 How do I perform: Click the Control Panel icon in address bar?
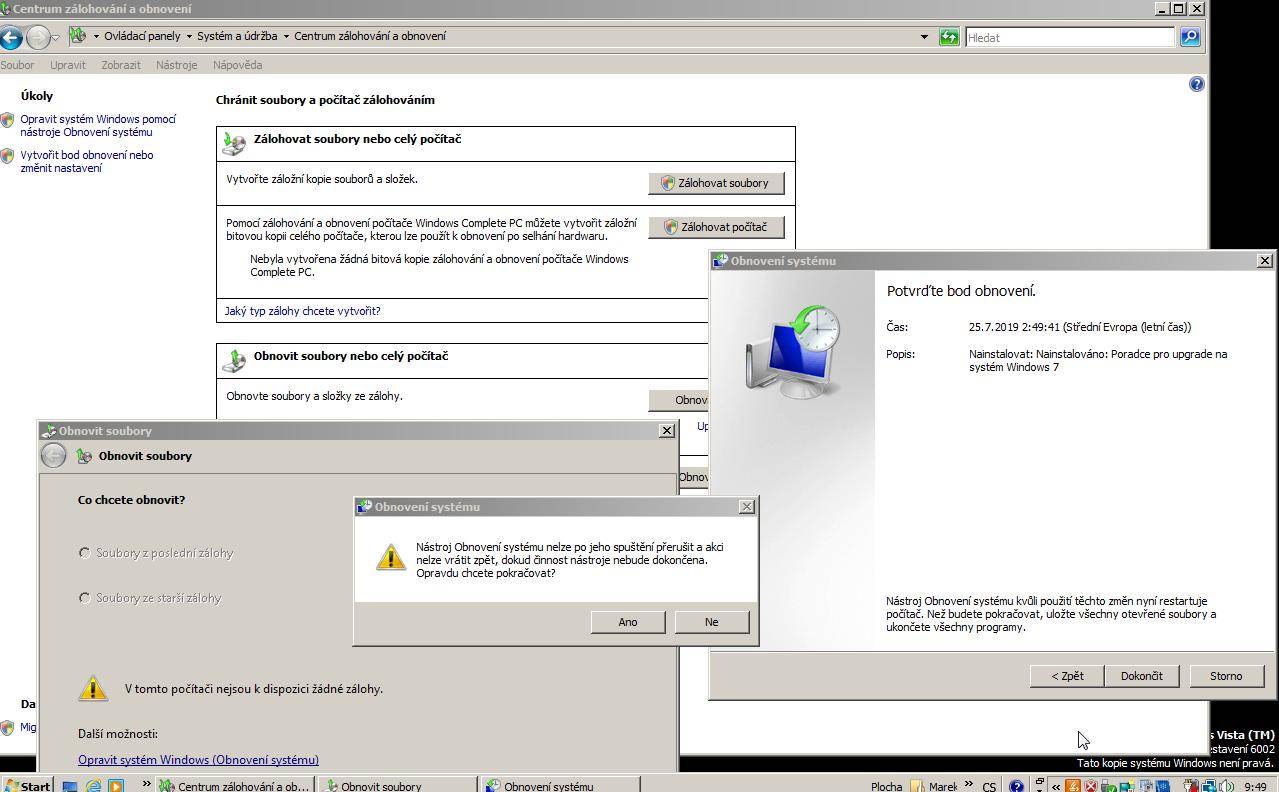pyautogui.click(x=77, y=37)
